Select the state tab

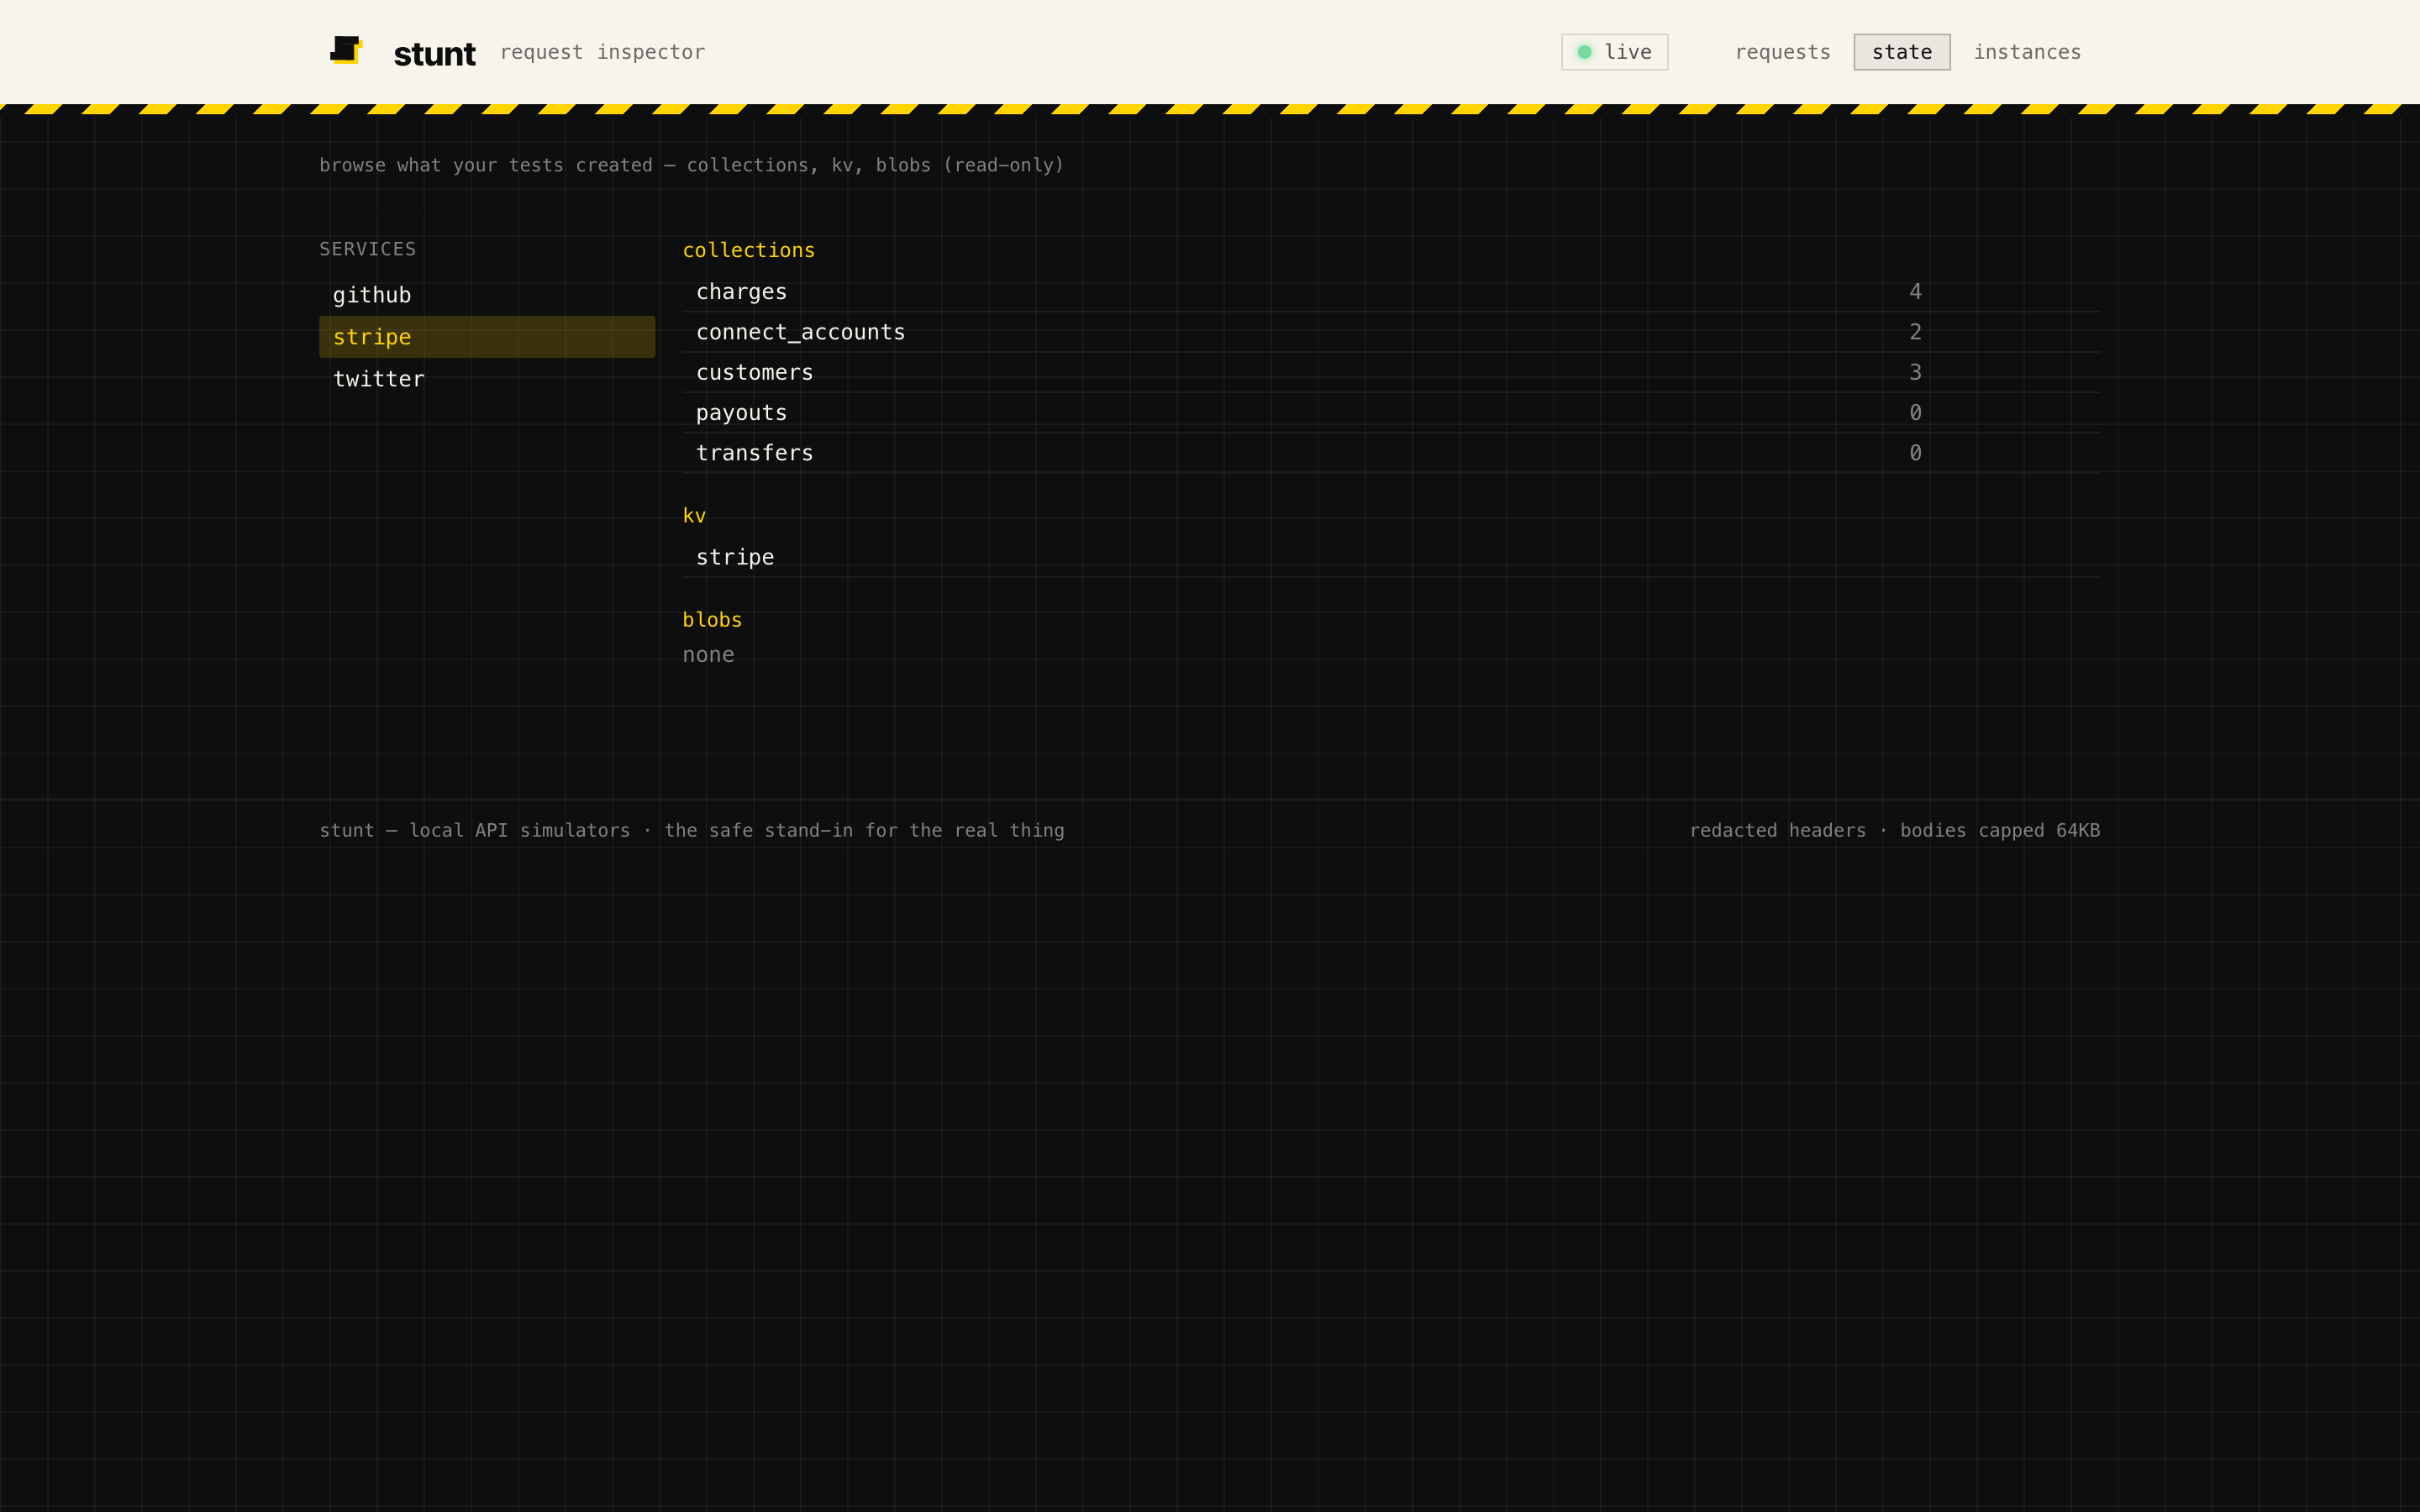pos(1901,52)
